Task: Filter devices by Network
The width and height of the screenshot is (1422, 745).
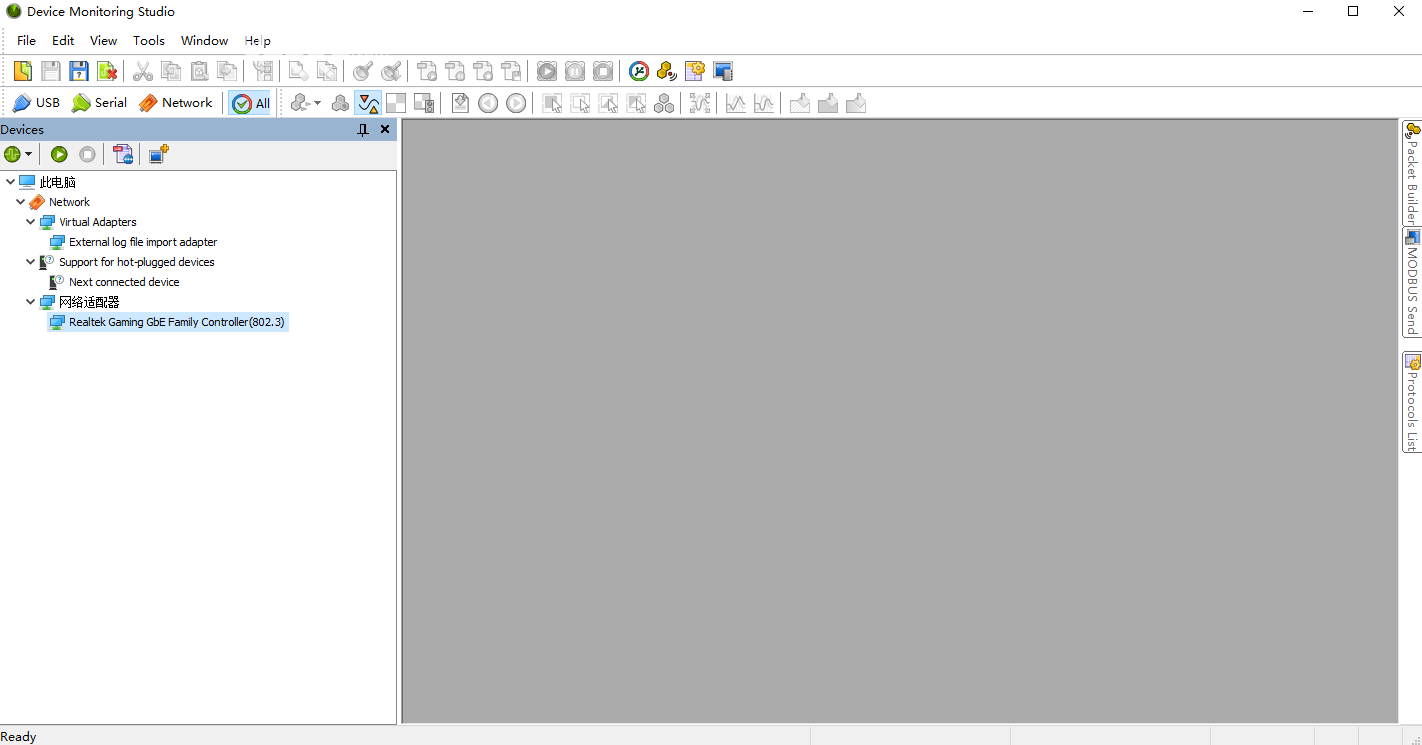Action: tap(175, 103)
